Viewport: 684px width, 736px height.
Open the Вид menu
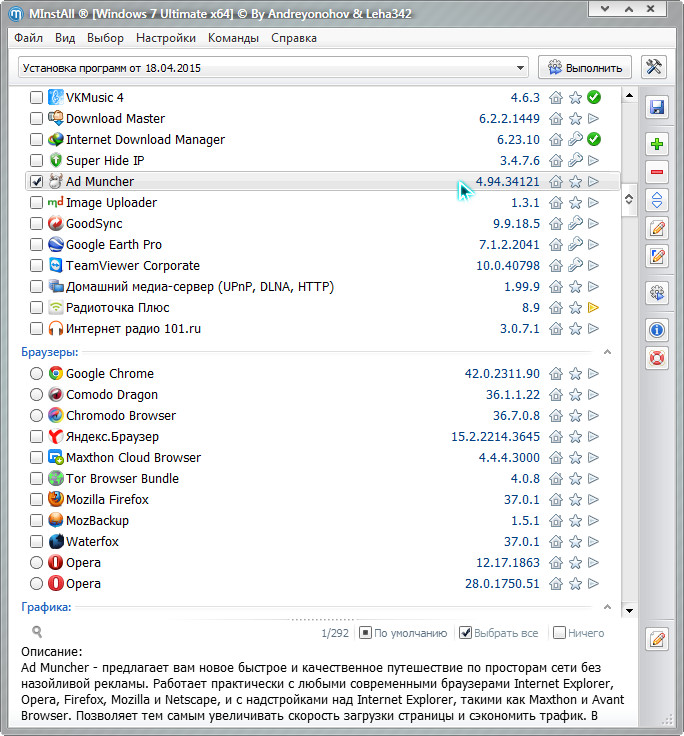click(65, 38)
